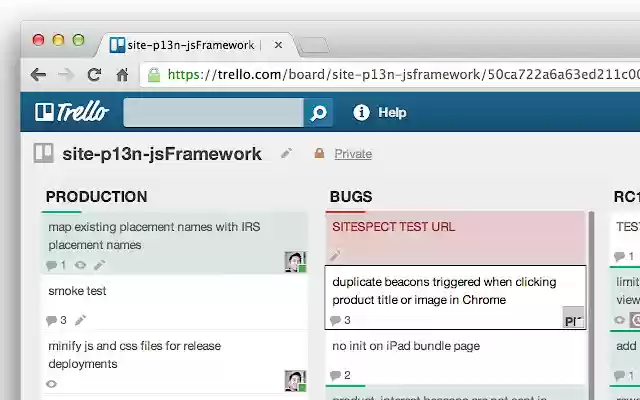Image resolution: width=640 pixels, height=400 pixels.
Task: Click the pencil icon on the smoke test card
Action: pyautogui.click(x=80, y=320)
